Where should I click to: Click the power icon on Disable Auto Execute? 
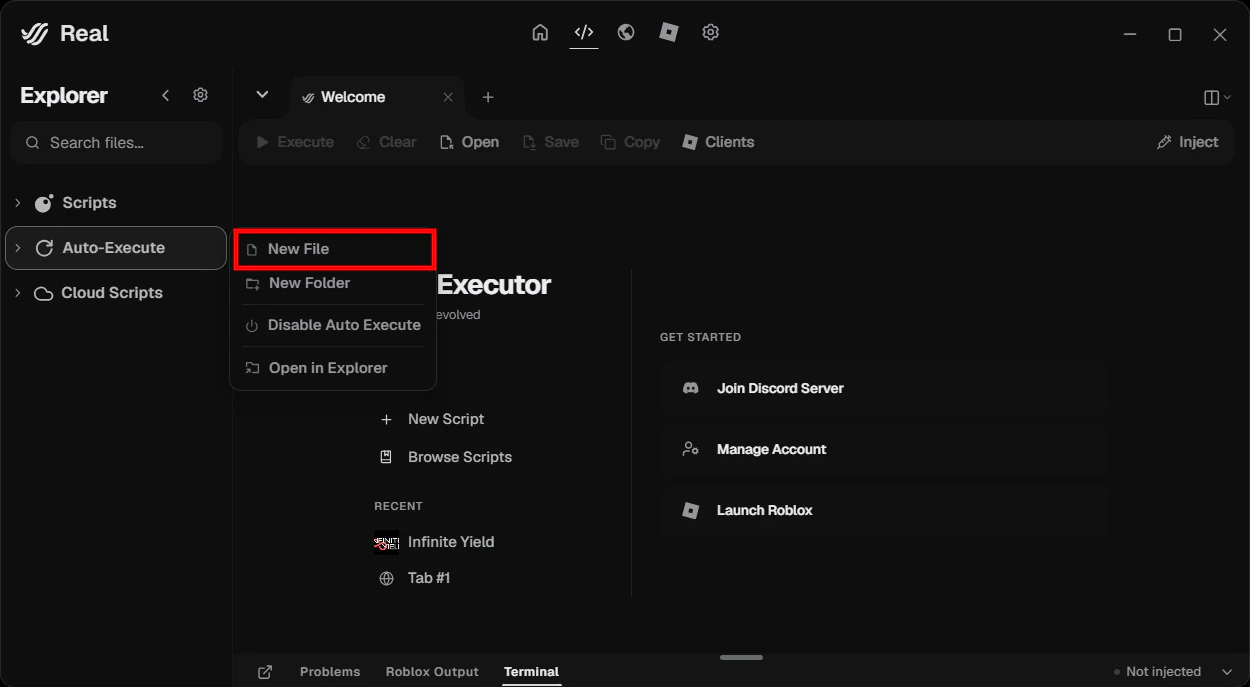pyautogui.click(x=252, y=326)
